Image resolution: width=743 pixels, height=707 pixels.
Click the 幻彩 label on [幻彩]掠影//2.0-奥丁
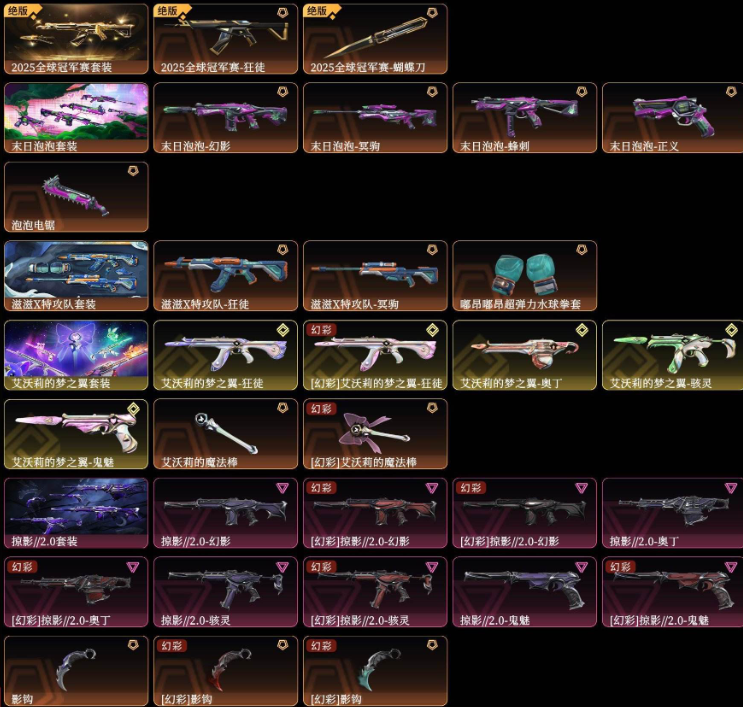click(x=22, y=567)
